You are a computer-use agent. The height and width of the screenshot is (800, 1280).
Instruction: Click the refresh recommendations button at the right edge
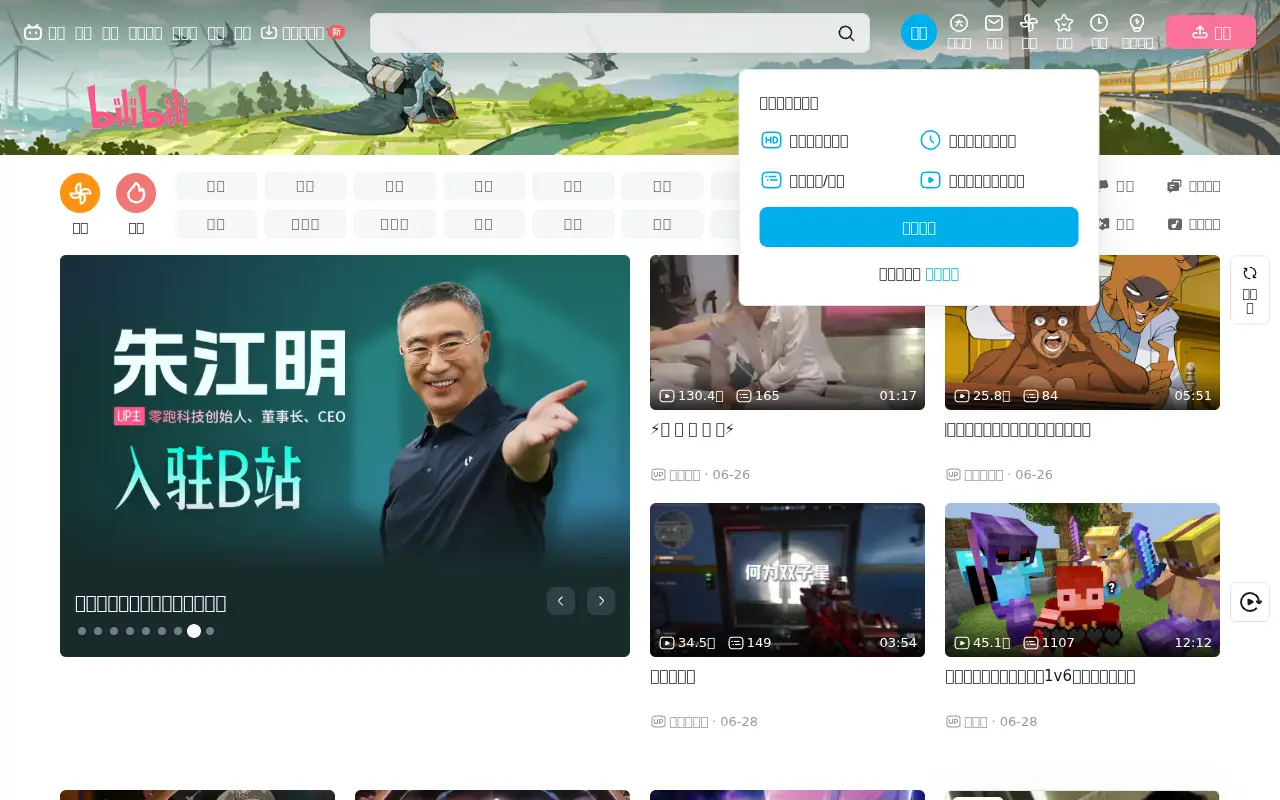click(1250, 290)
